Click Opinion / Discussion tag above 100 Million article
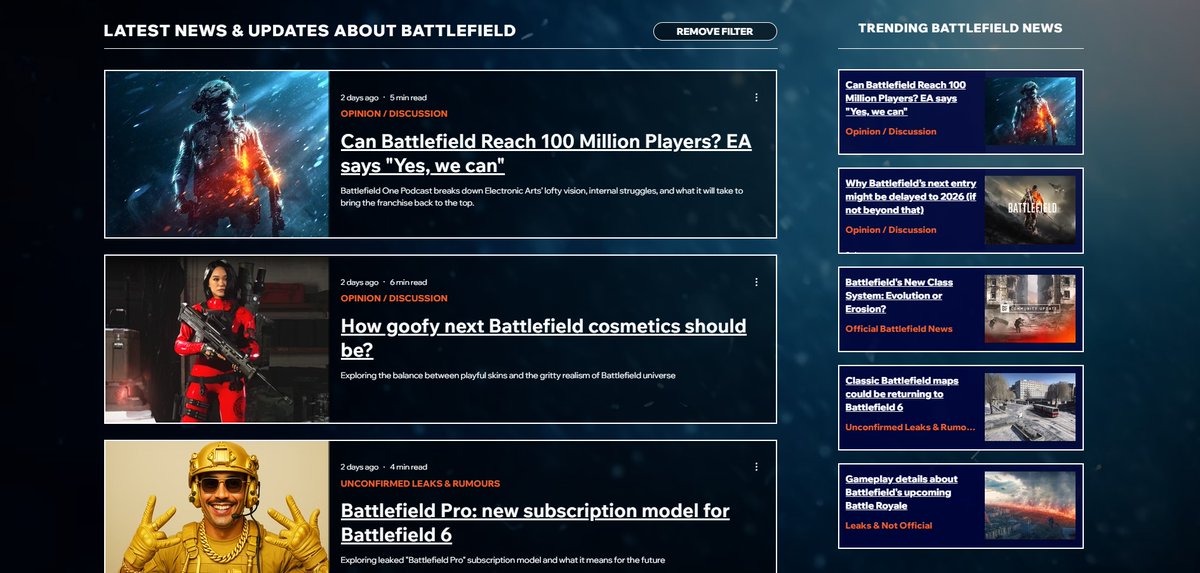This screenshot has height=573, width=1200. 394,114
